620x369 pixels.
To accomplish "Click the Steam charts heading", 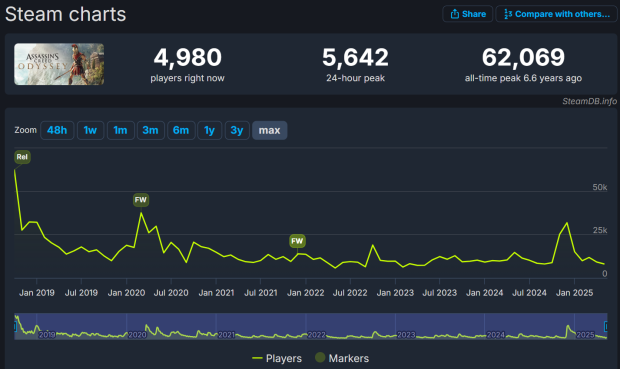I will [x=66, y=14].
